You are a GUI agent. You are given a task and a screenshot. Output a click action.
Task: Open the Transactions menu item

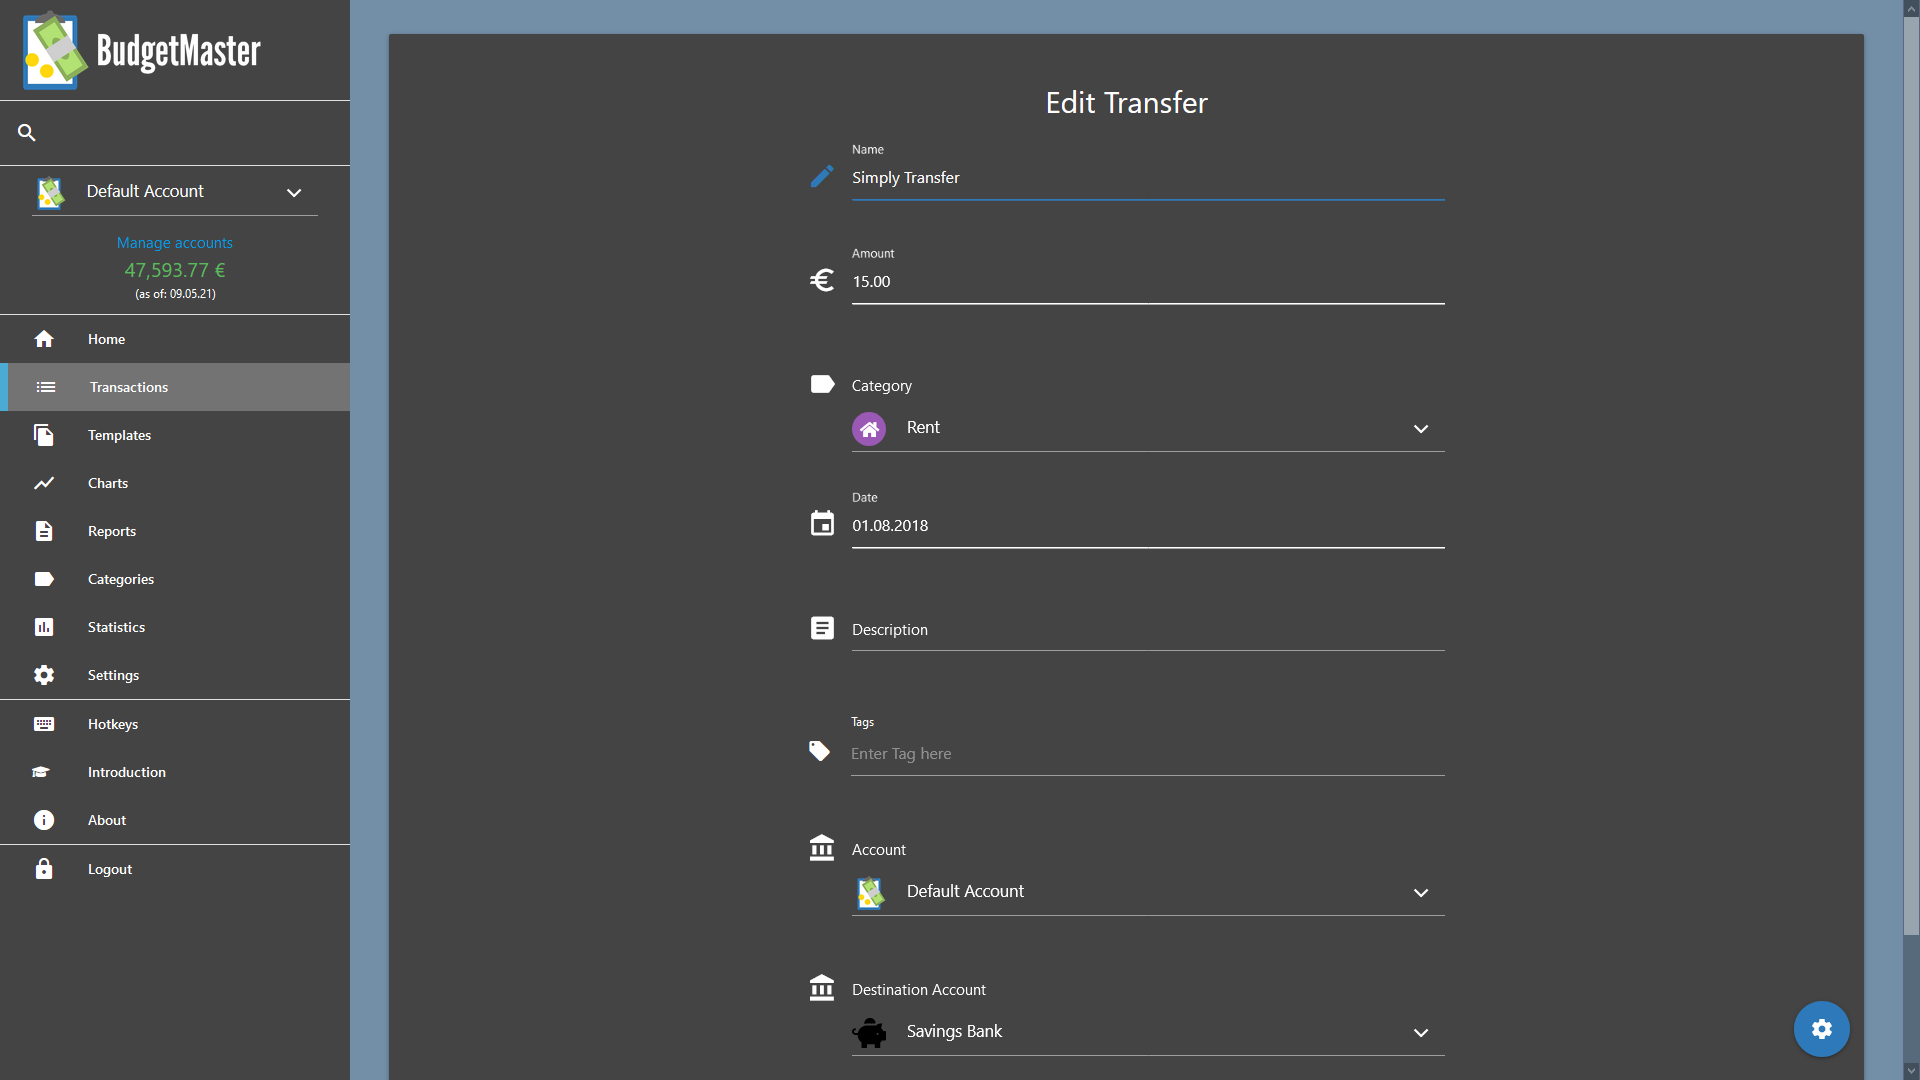pos(175,387)
